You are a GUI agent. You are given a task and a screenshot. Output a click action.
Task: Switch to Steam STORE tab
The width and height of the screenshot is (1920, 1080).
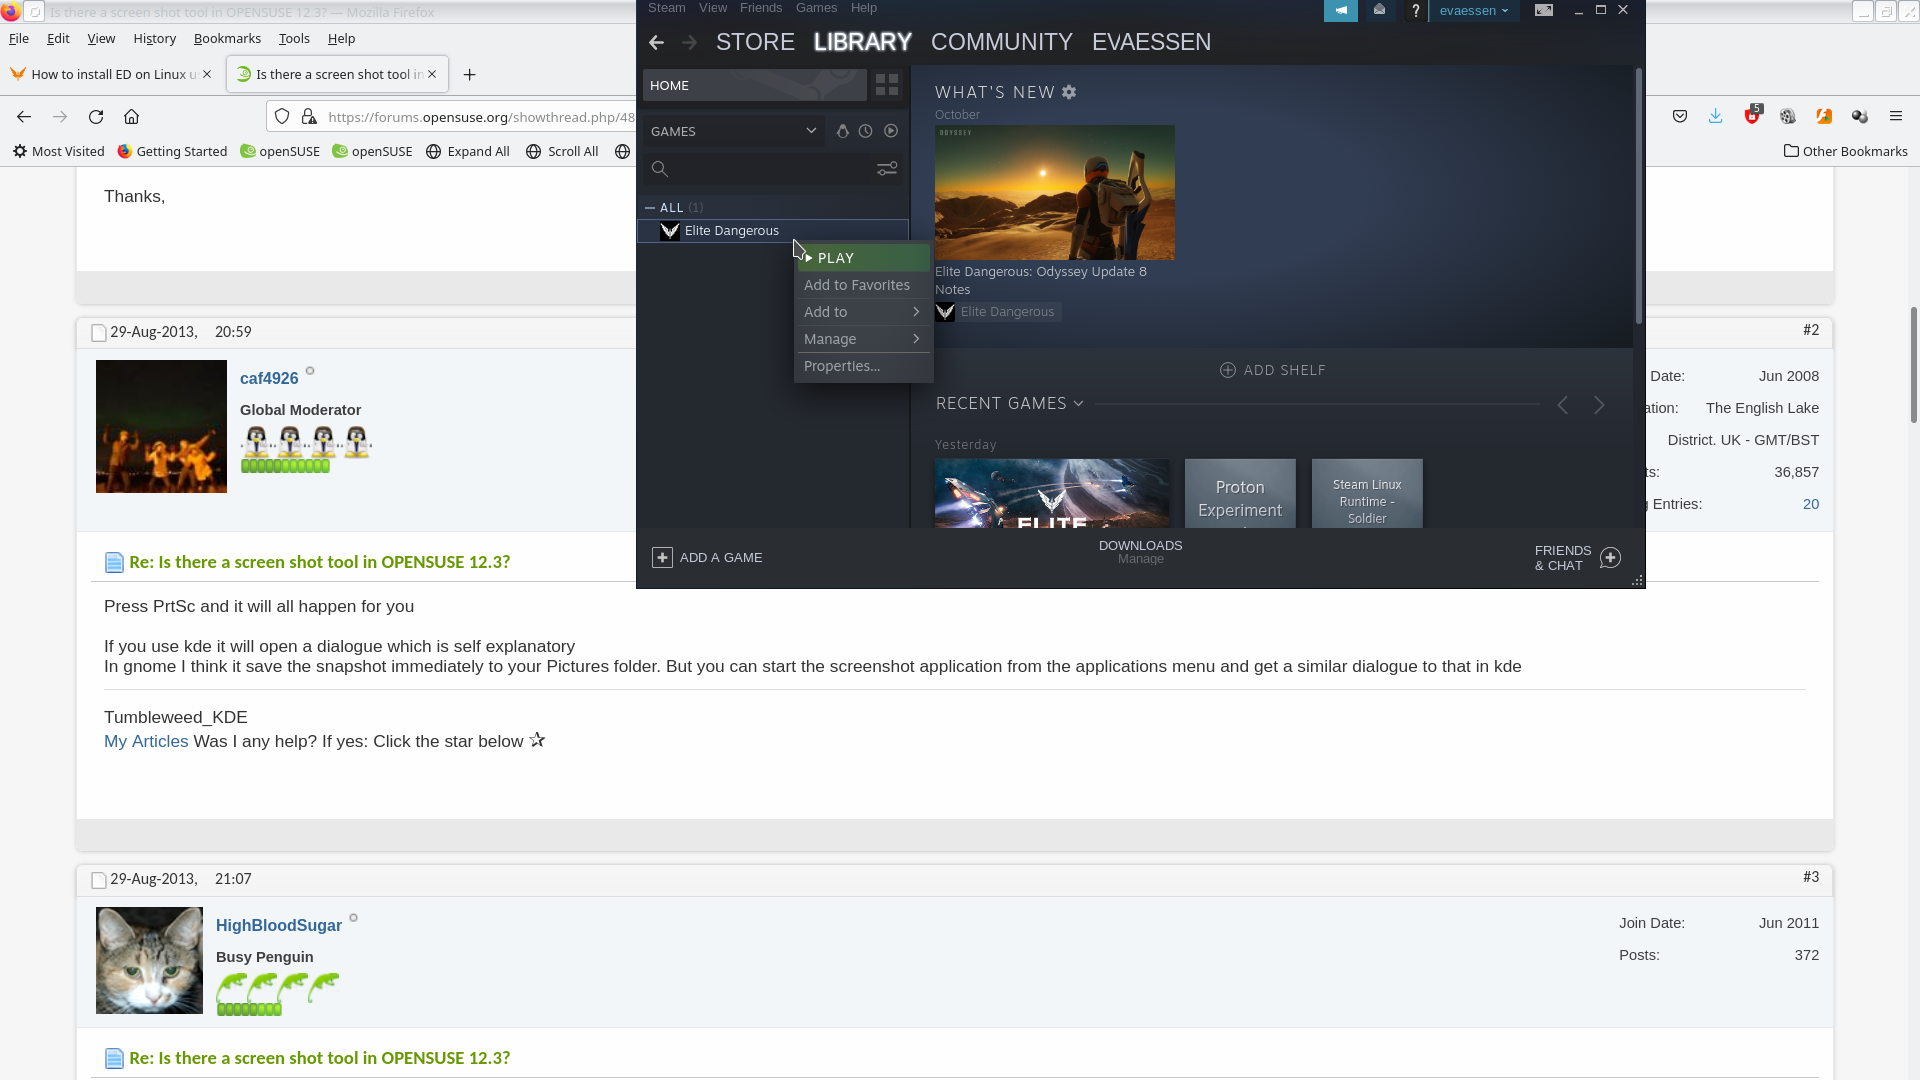pos(755,42)
